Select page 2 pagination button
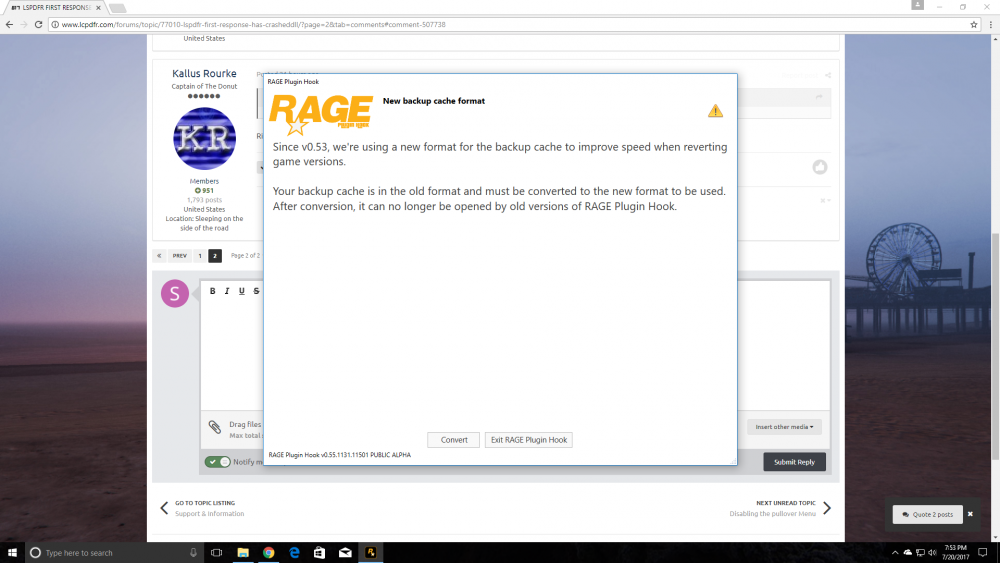The image size is (1000, 563). click(x=215, y=256)
